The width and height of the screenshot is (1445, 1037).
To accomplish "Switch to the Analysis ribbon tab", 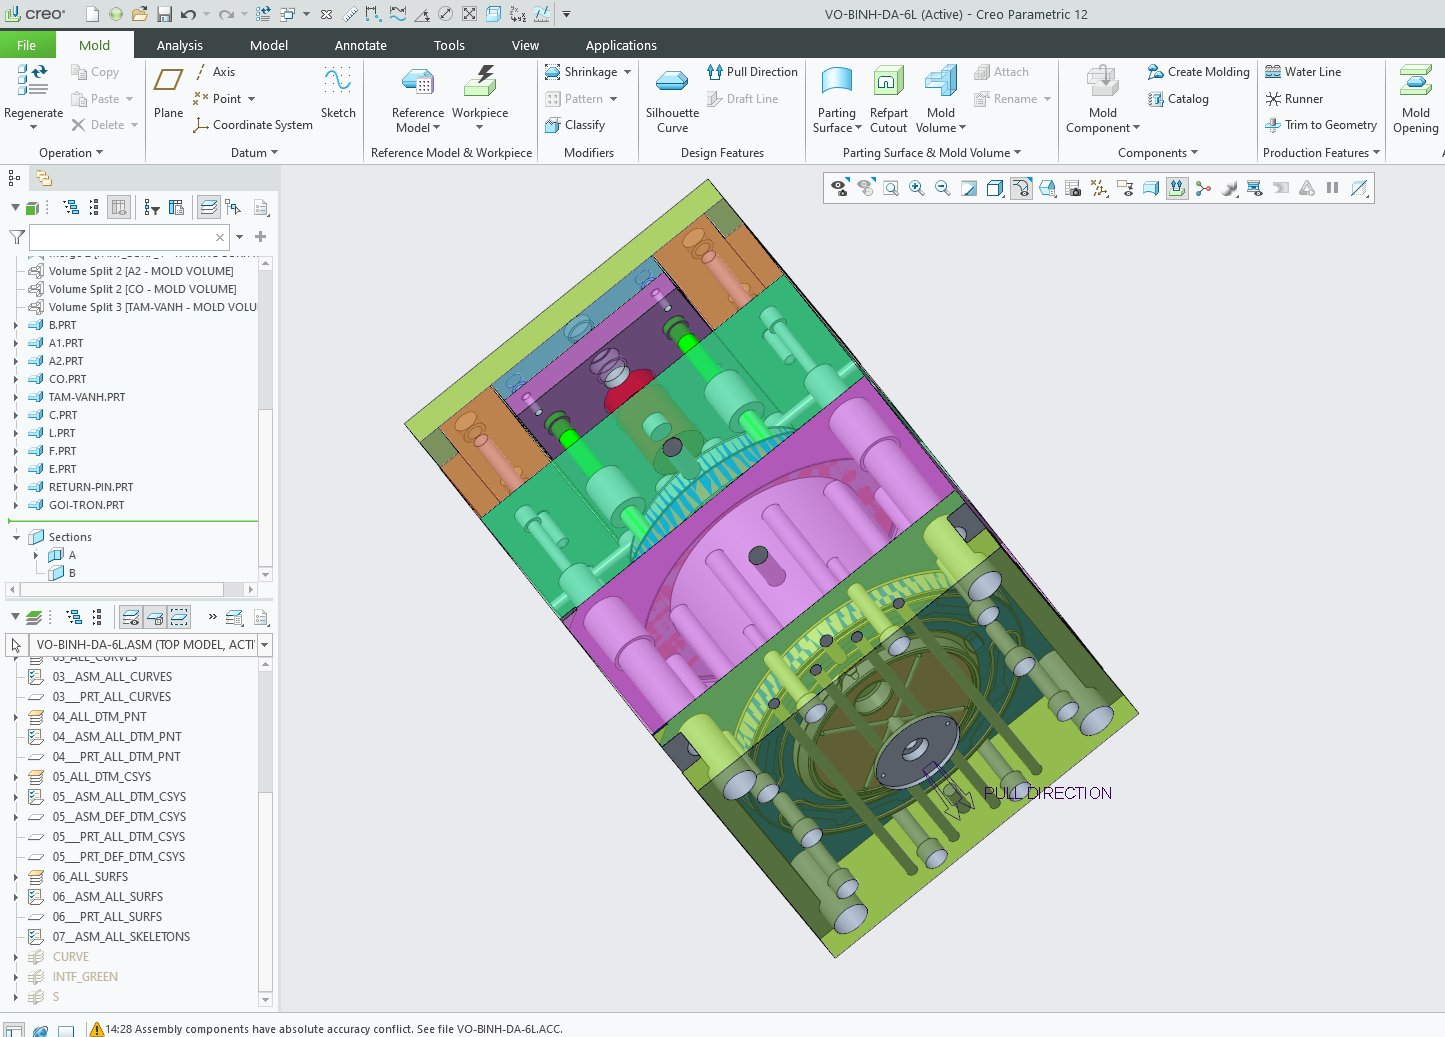I will [179, 45].
